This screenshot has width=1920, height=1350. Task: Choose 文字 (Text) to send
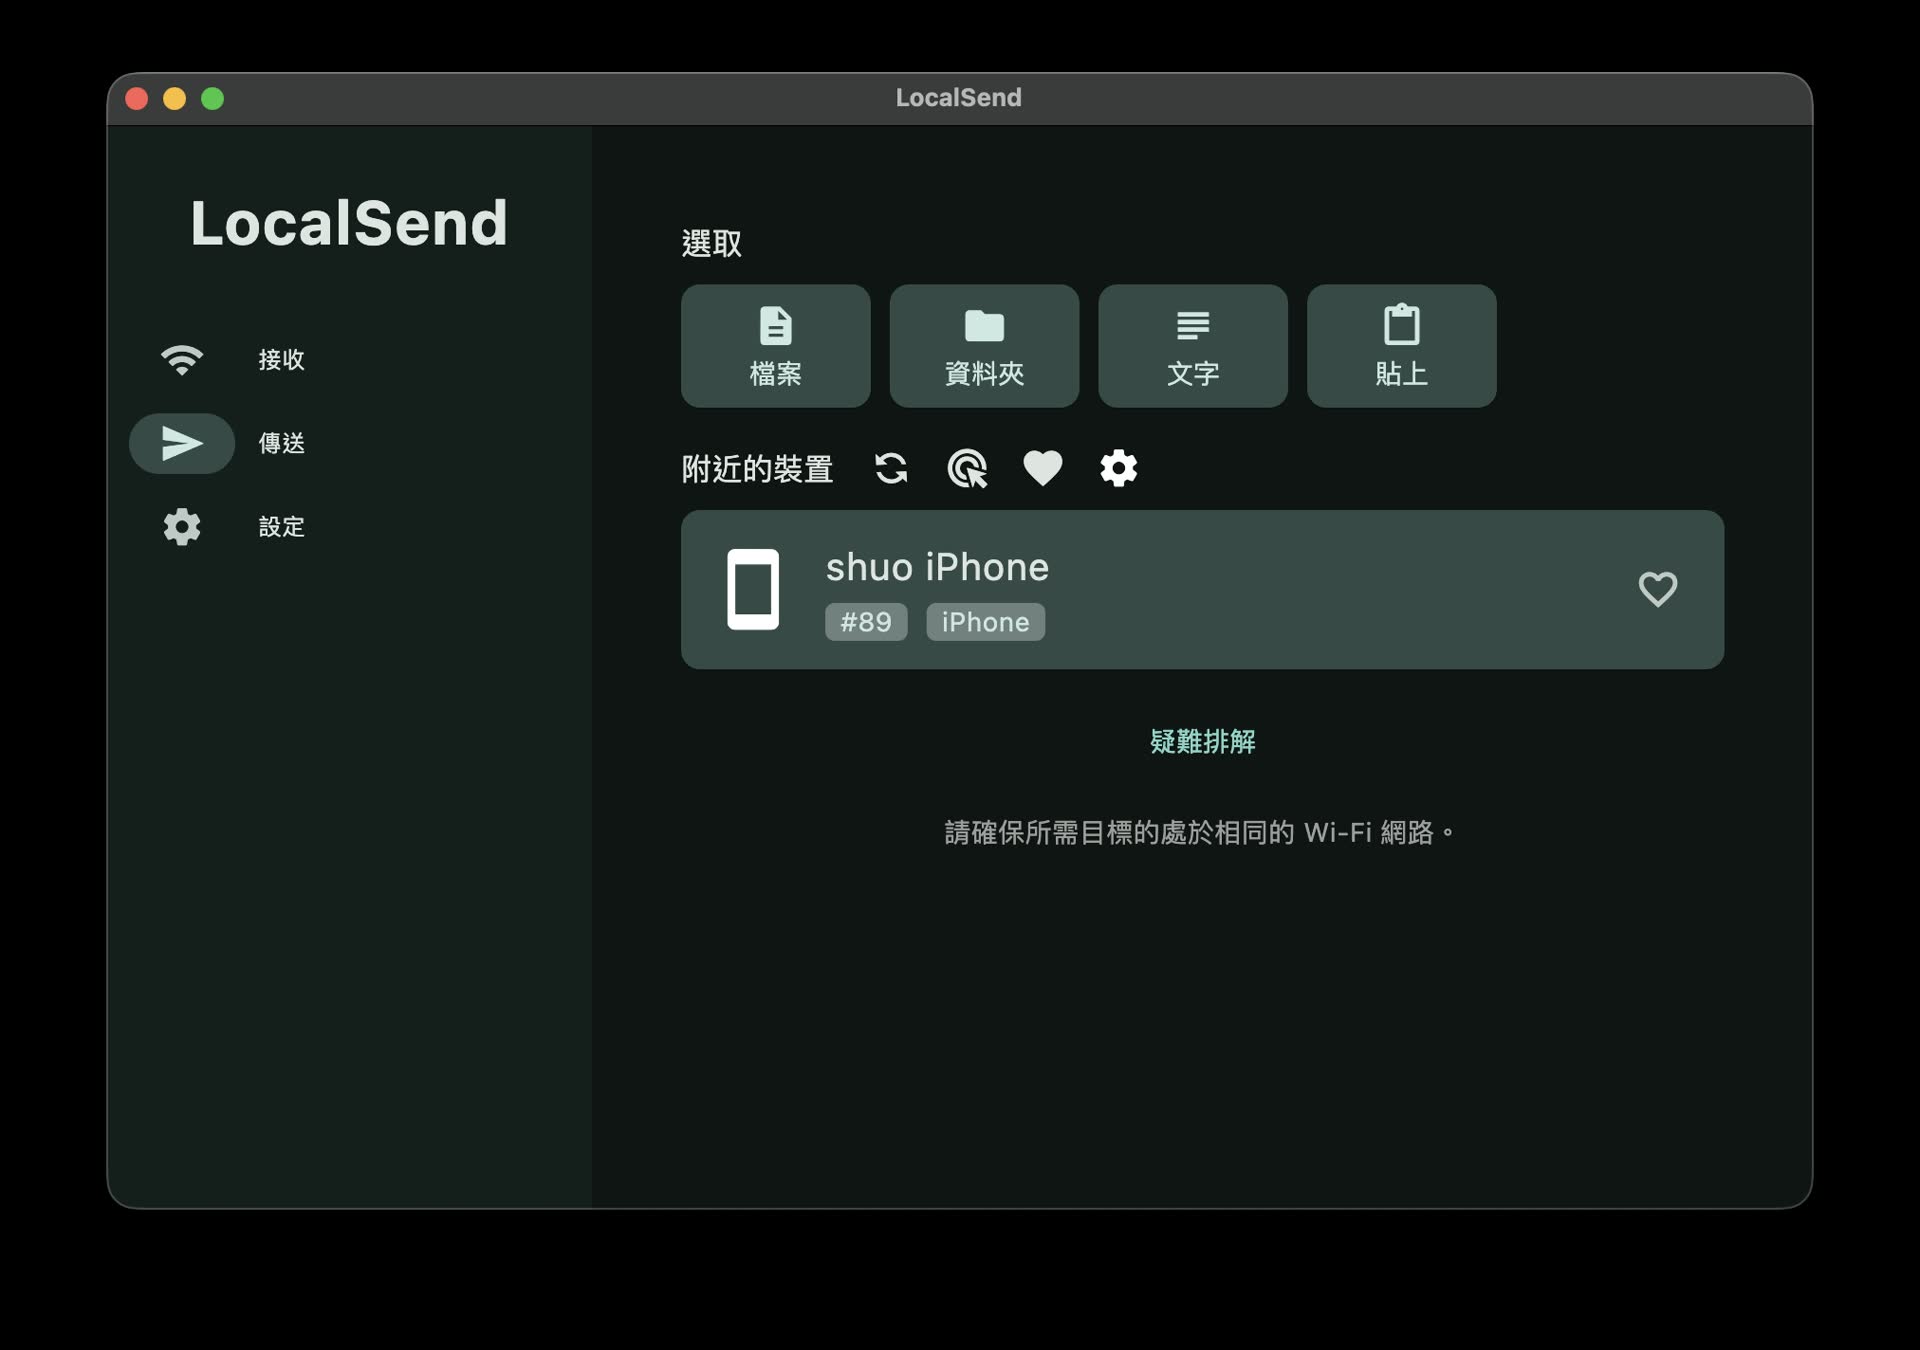pyautogui.click(x=1193, y=346)
